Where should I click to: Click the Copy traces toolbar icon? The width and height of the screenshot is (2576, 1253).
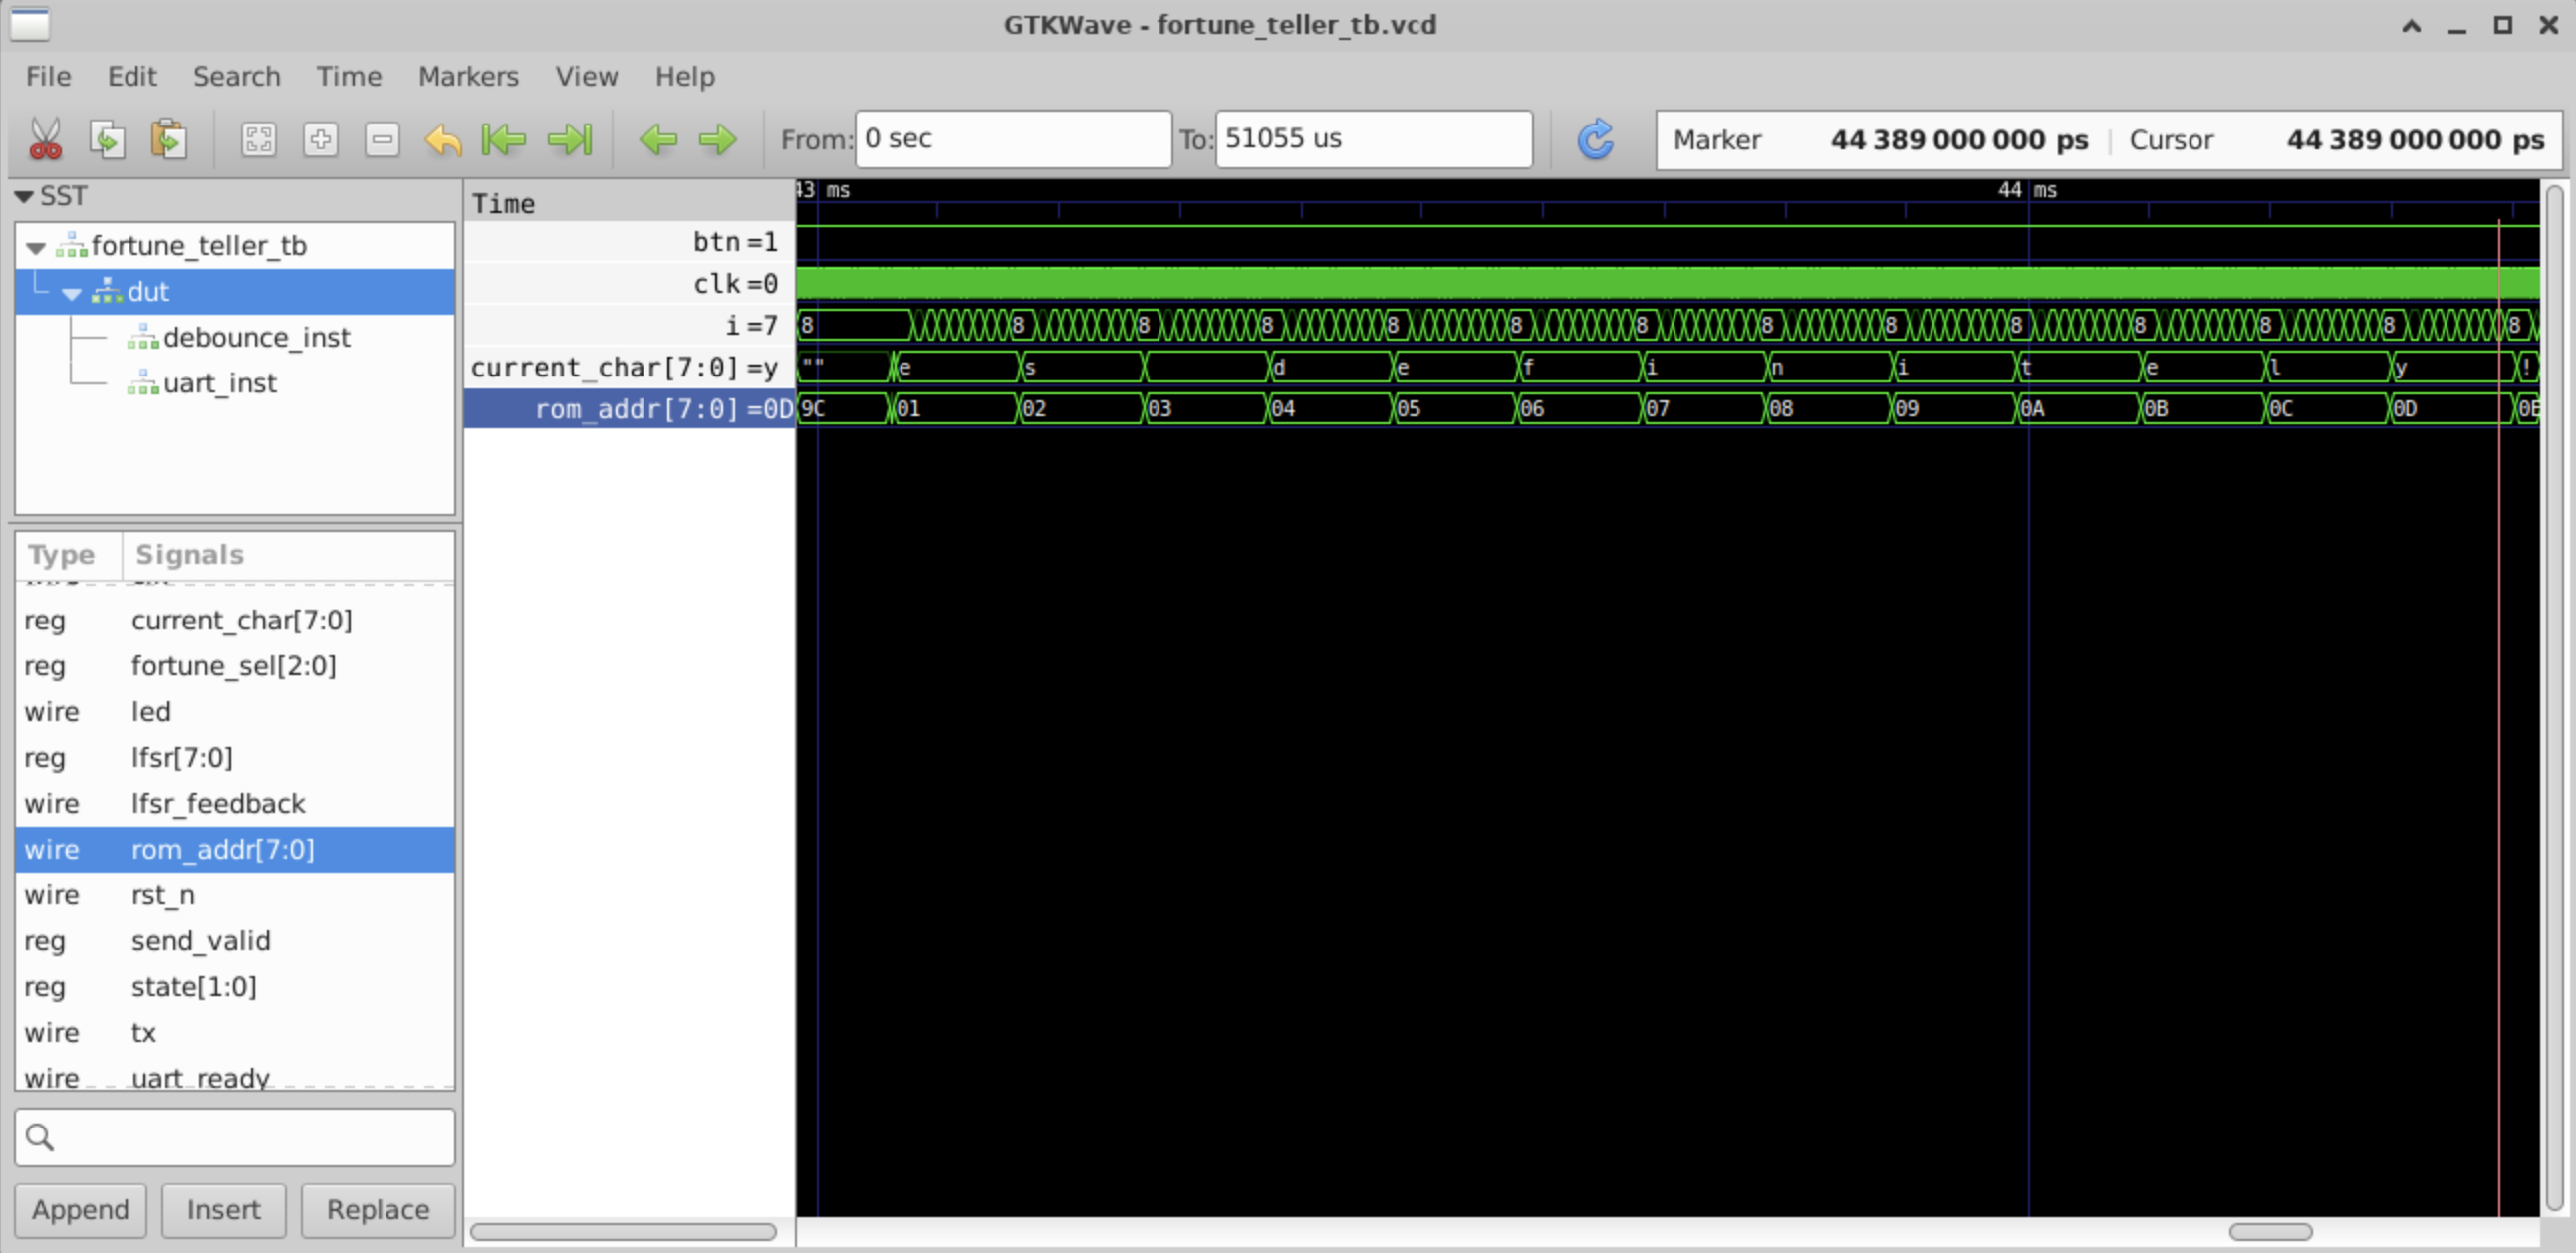[107, 139]
